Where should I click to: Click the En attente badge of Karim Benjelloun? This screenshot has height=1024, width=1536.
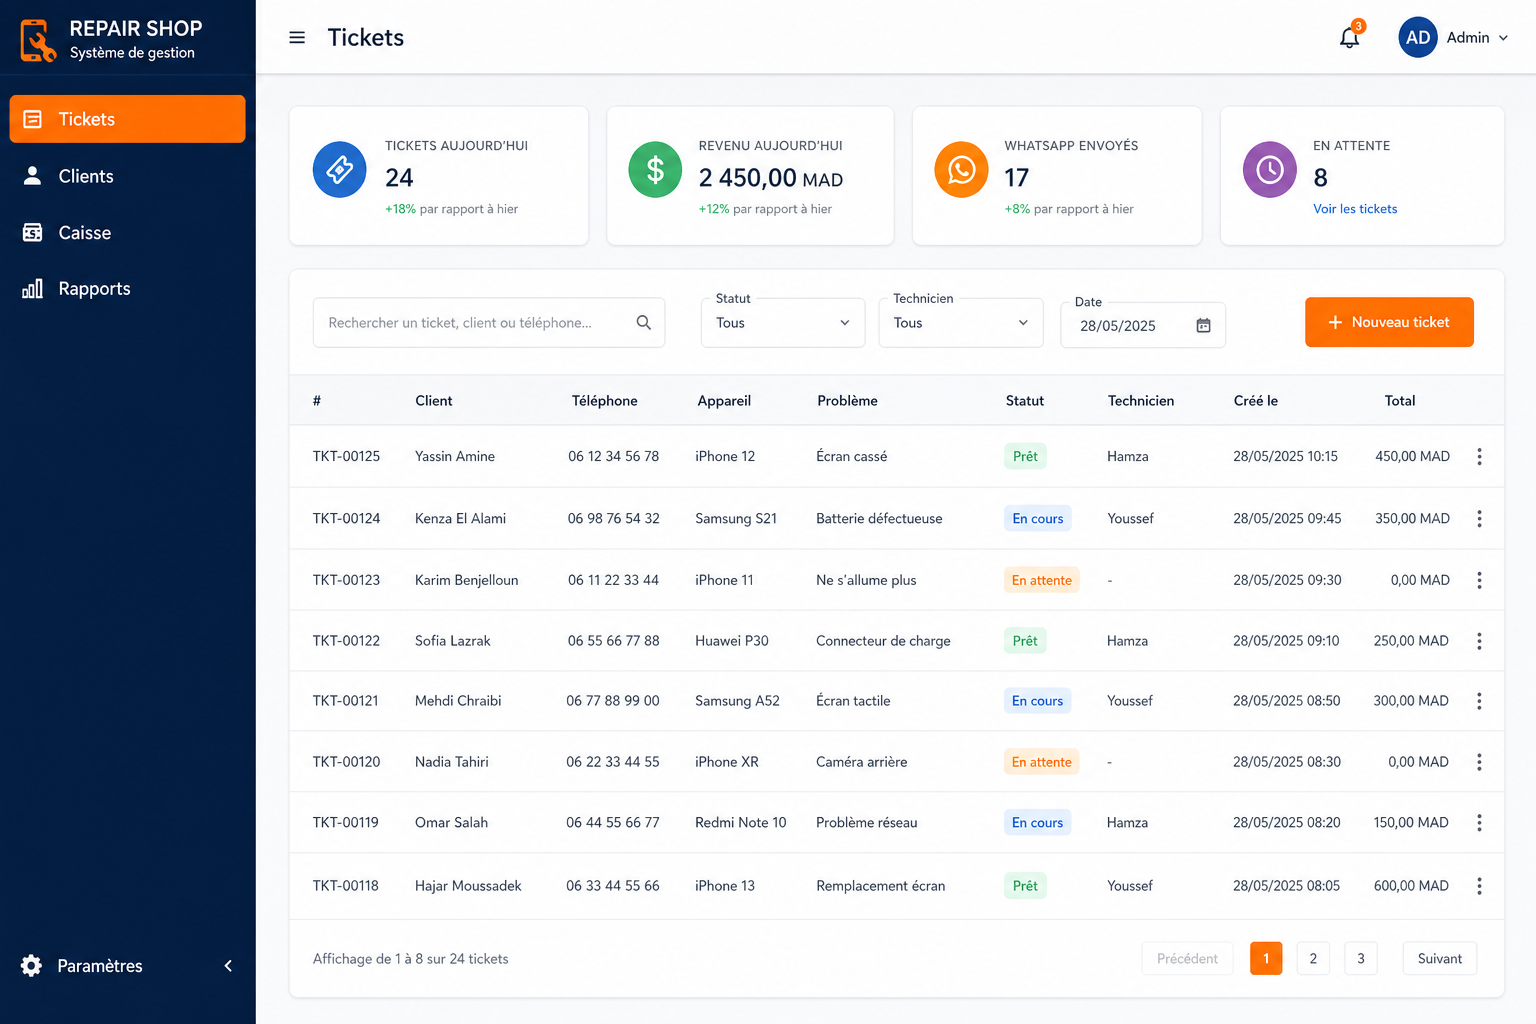pos(1041,580)
